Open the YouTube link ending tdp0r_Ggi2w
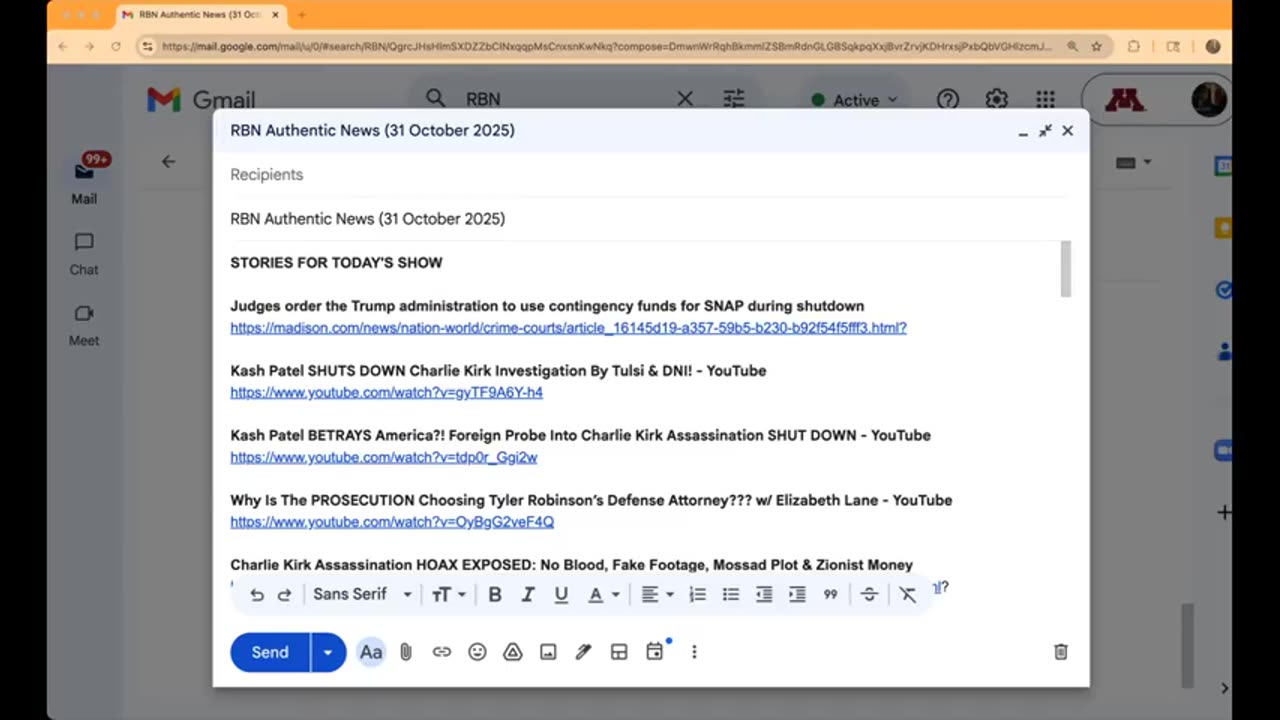 tap(383, 458)
